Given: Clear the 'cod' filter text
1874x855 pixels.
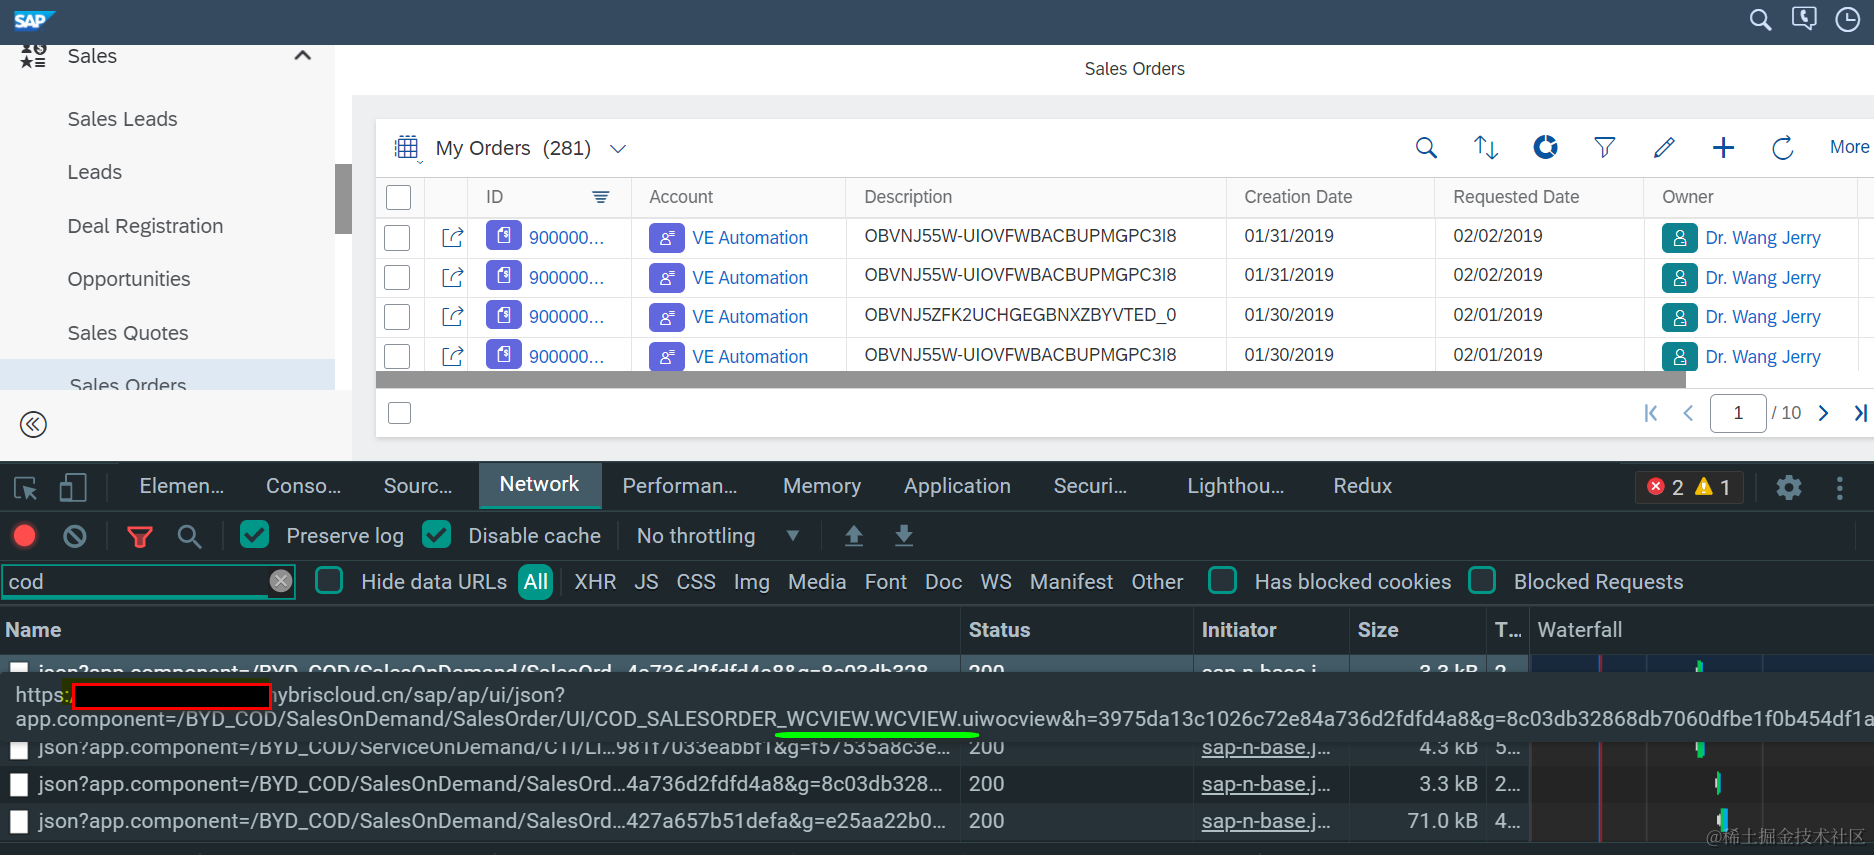Looking at the screenshot, I should pyautogui.click(x=281, y=581).
